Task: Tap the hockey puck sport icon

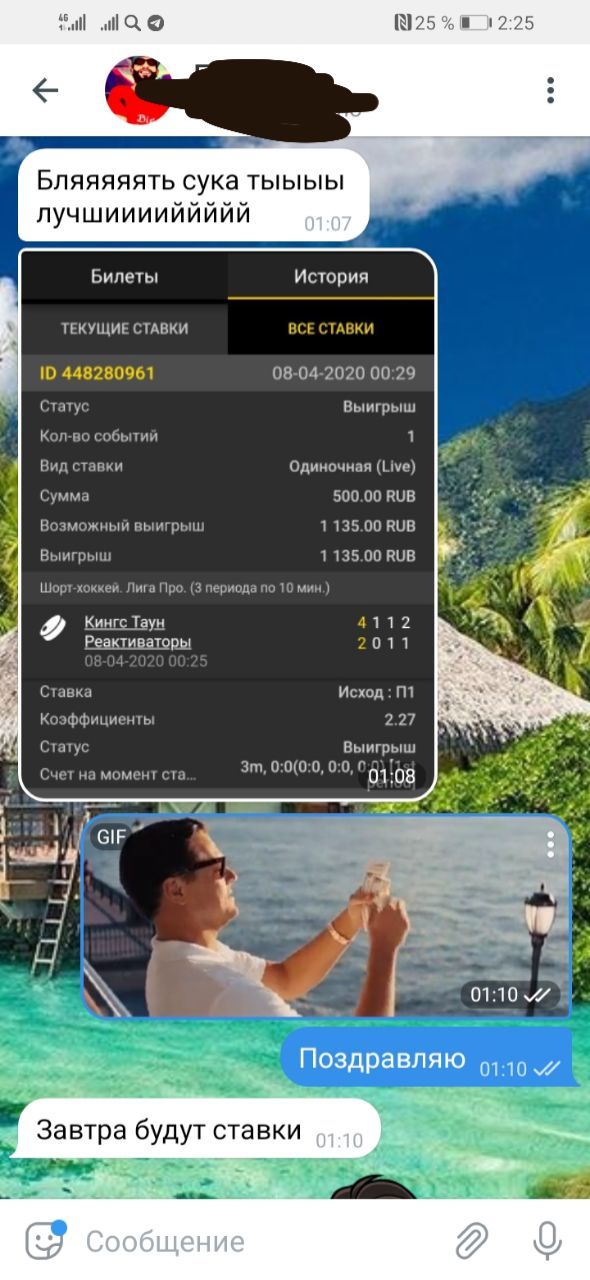Action: (52, 629)
